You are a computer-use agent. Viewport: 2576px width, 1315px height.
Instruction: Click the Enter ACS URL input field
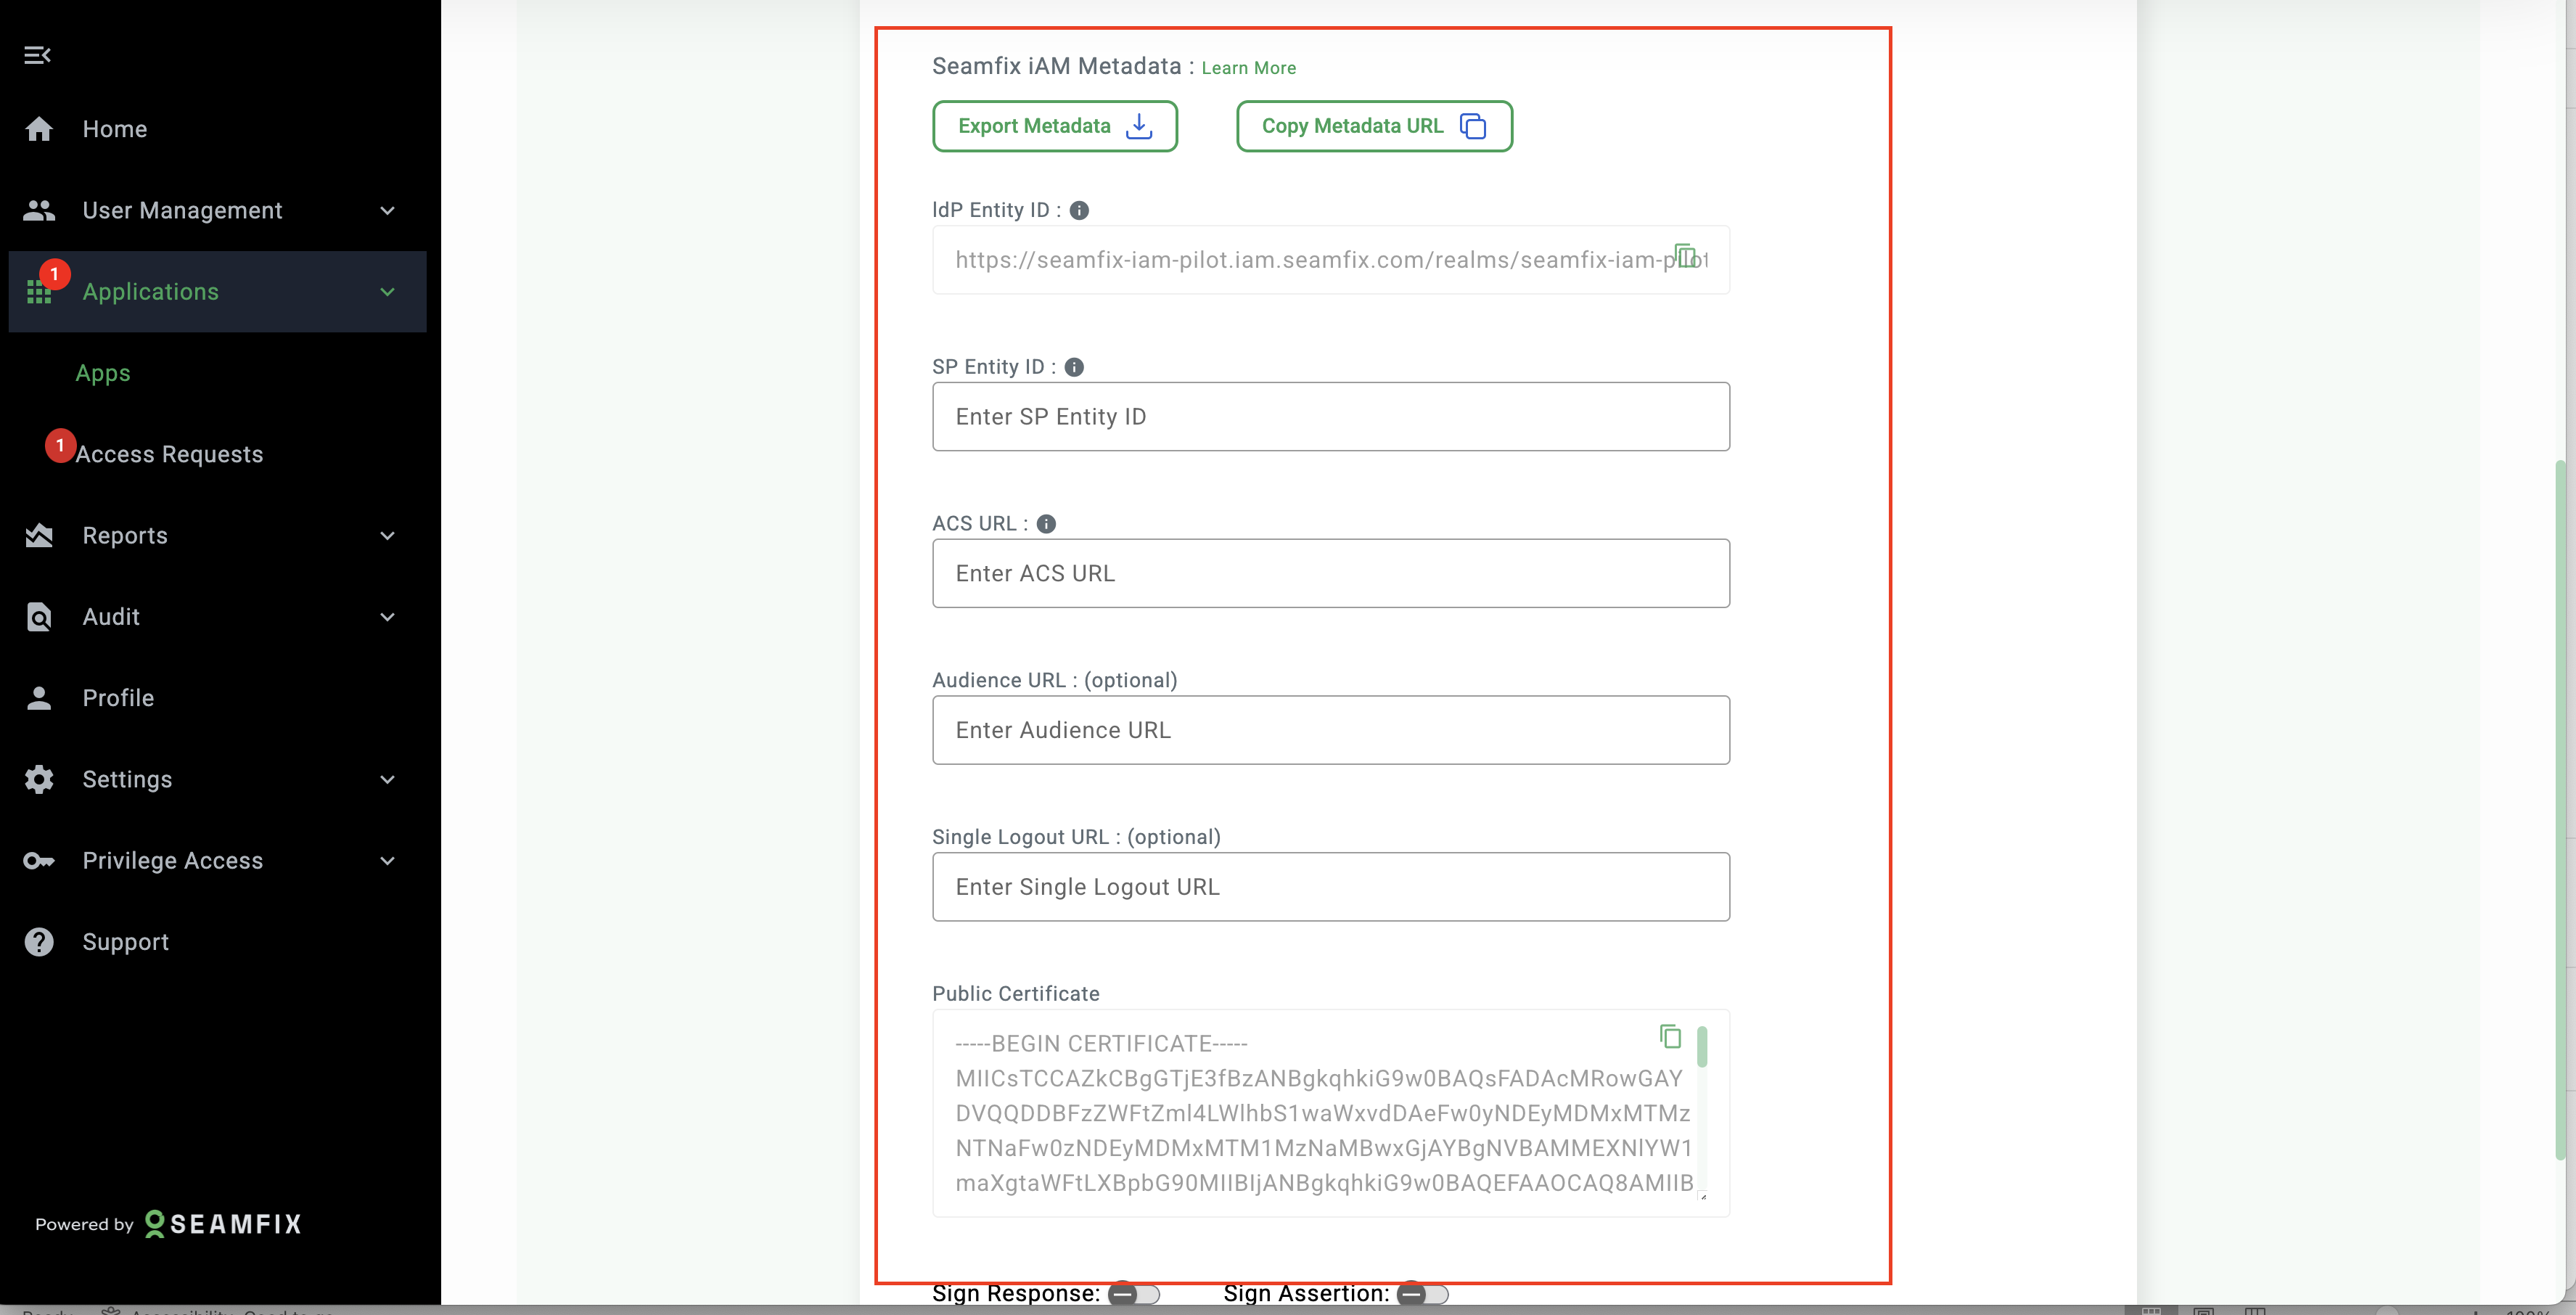click(x=1330, y=573)
